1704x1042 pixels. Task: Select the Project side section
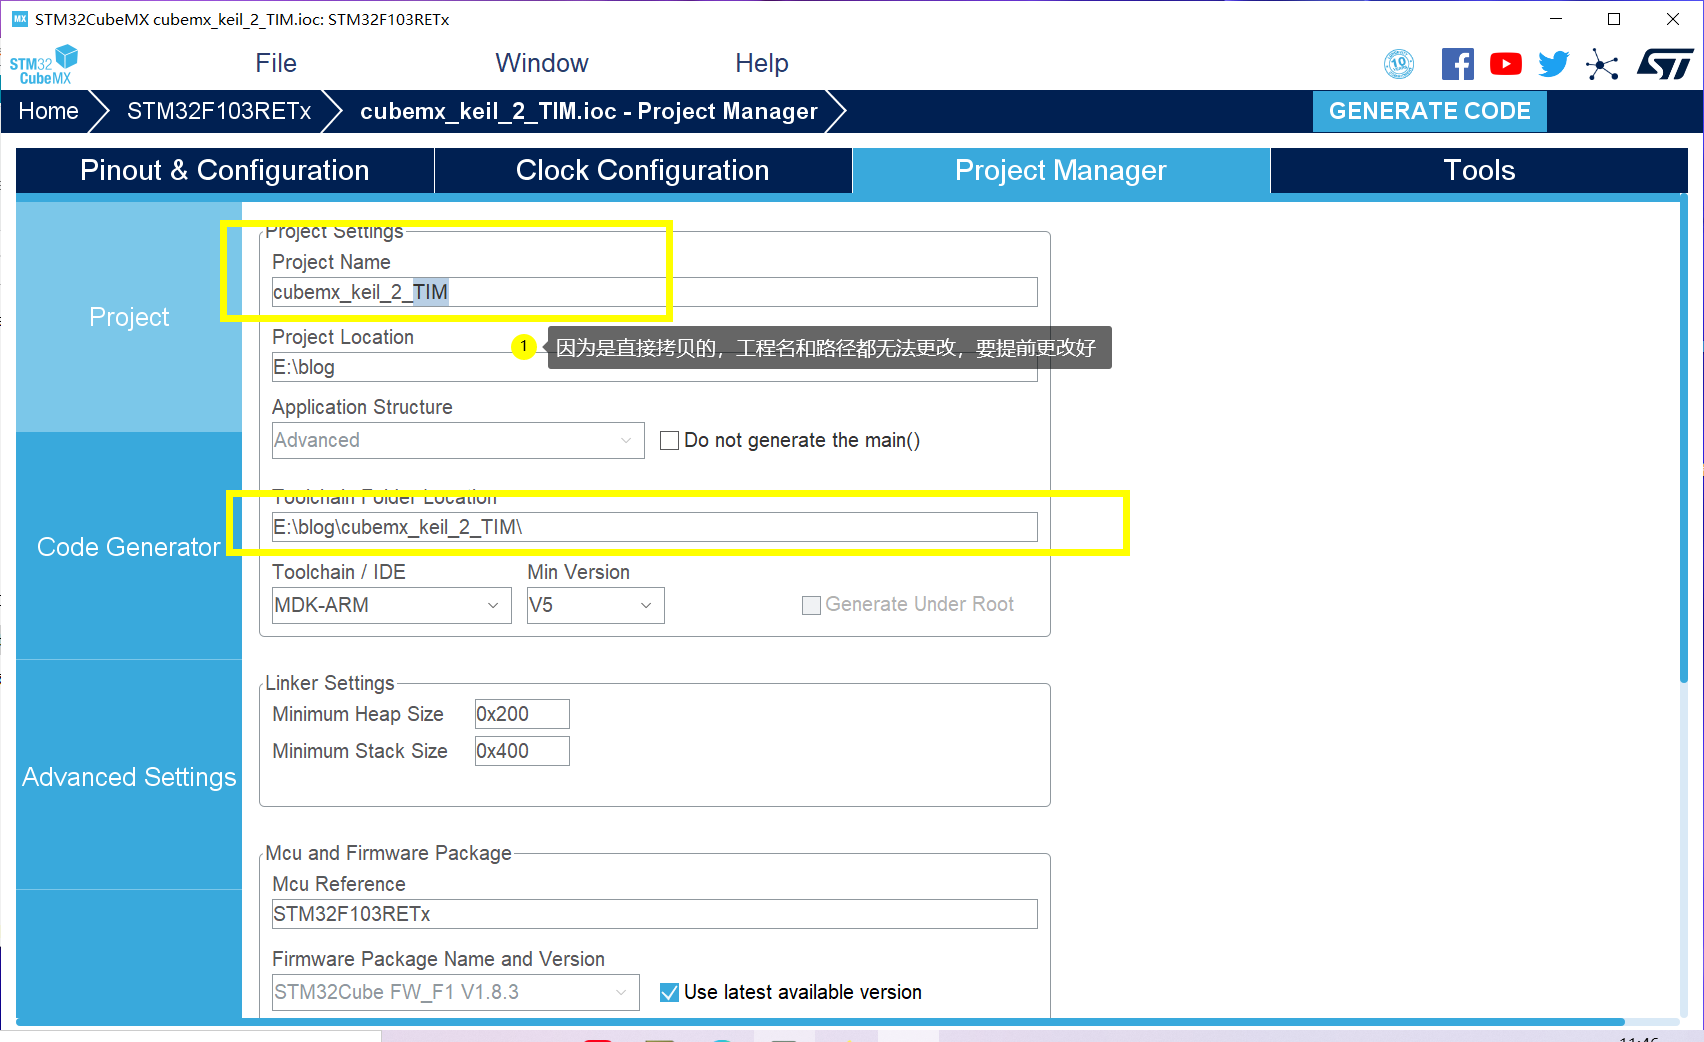coord(129,317)
